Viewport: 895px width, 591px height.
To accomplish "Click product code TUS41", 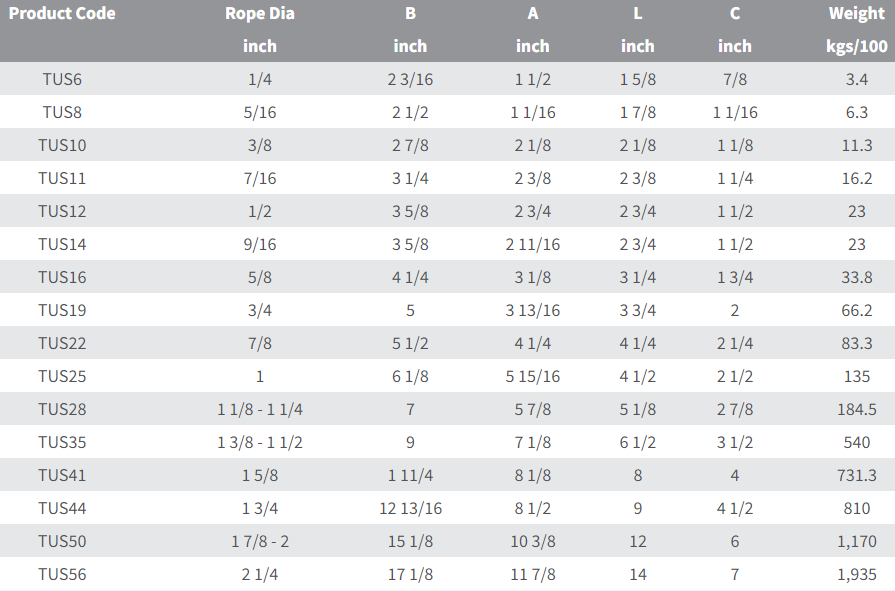I will 62,476.
